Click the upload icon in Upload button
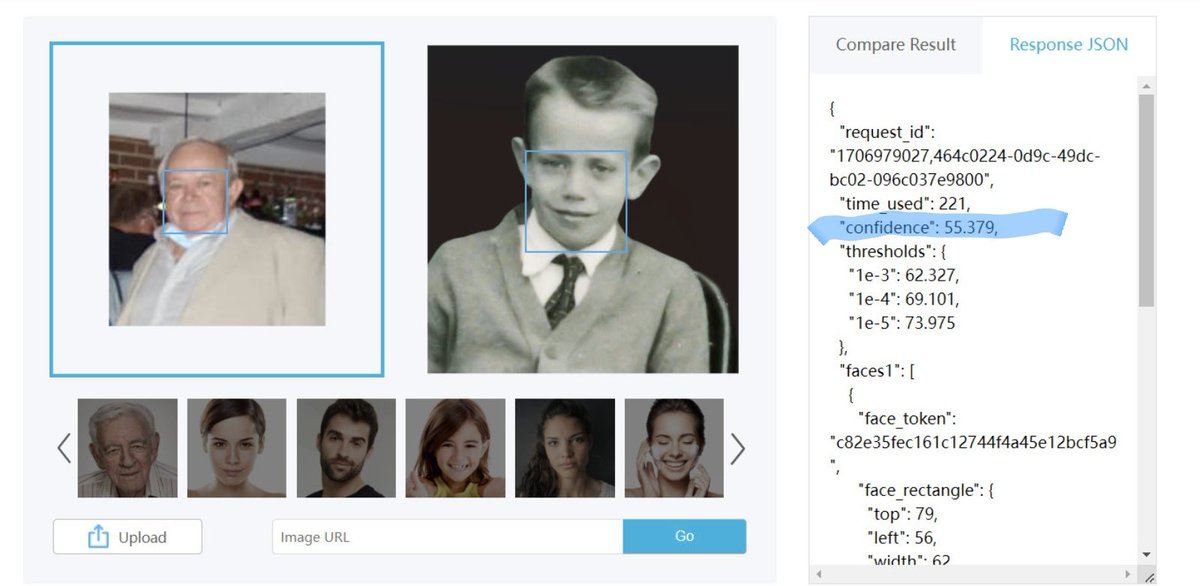1200x586 pixels. (98, 537)
